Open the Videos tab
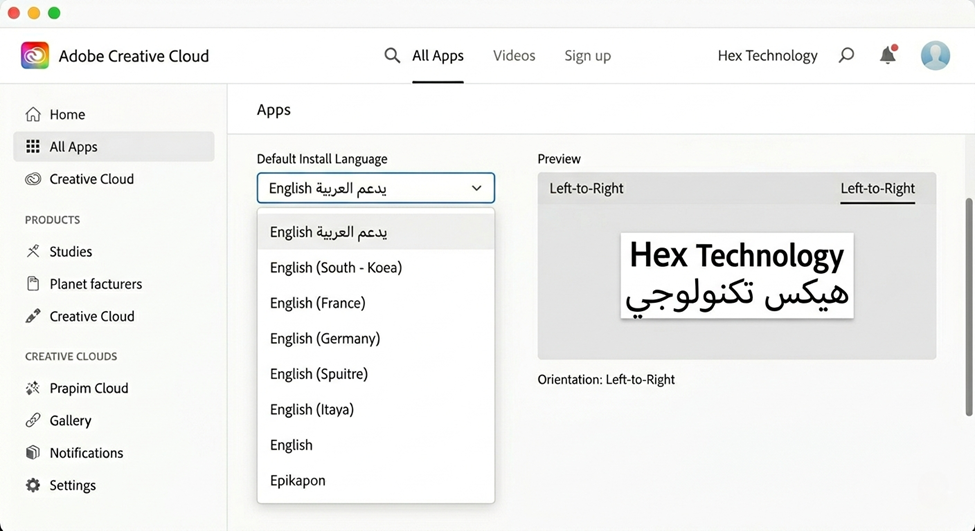The width and height of the screenshot is (975, 531). 514,55
